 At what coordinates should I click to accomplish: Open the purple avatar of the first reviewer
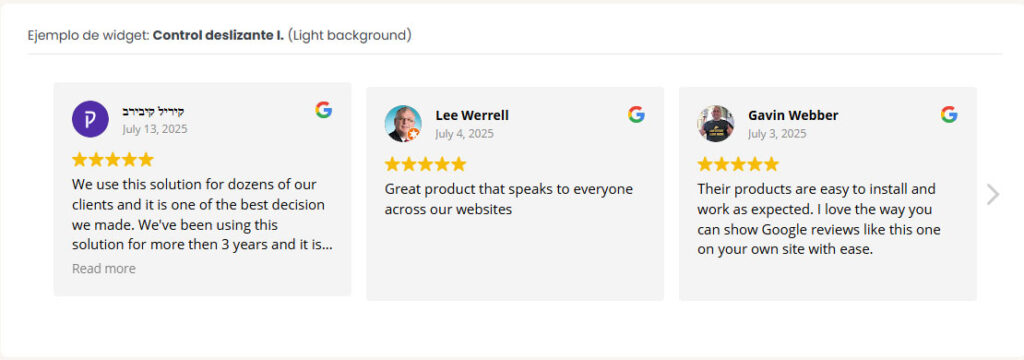click(x=90, y=119)
